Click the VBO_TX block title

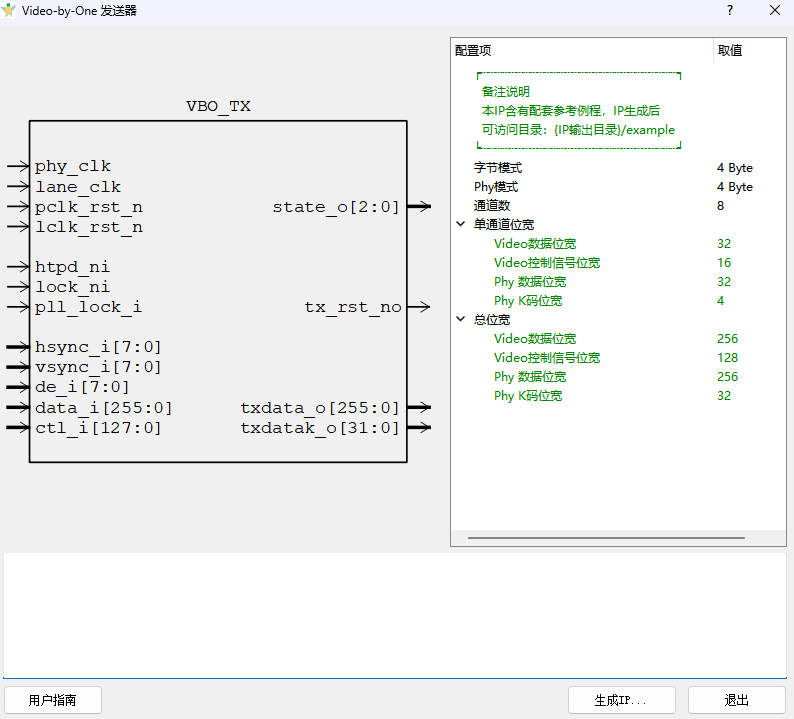pyautogui.click(x=218, y=106)
